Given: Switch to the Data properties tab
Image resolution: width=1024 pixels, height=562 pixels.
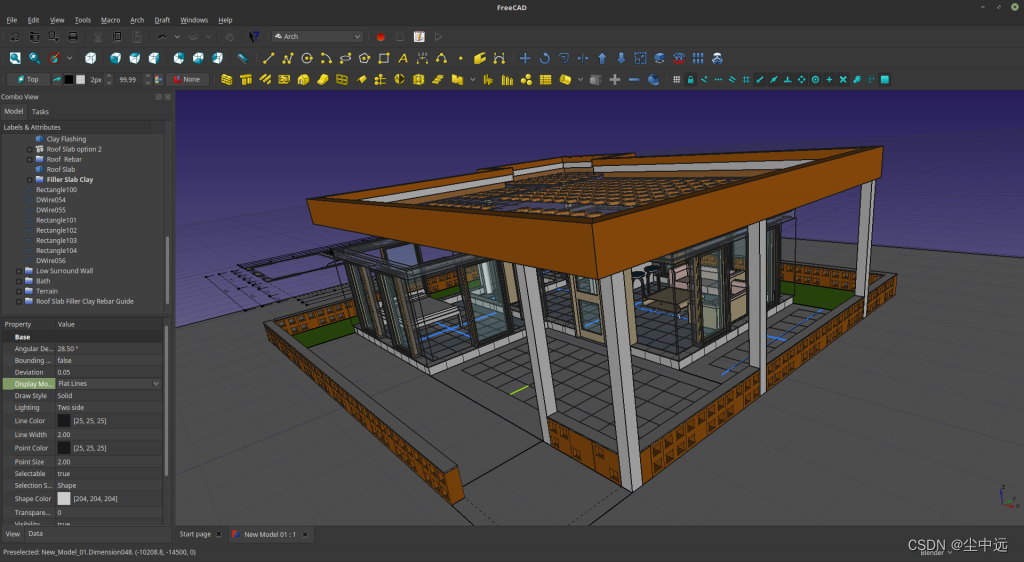Looking at the screenshot, I should 36,534.
